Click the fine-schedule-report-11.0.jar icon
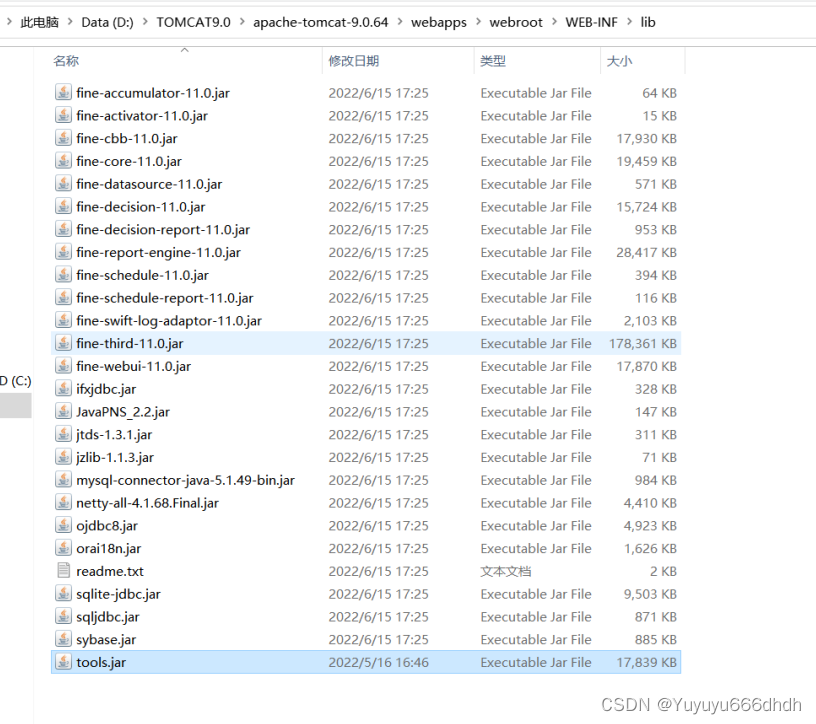Screen dimensions: 816x724 tap(63, 298)
